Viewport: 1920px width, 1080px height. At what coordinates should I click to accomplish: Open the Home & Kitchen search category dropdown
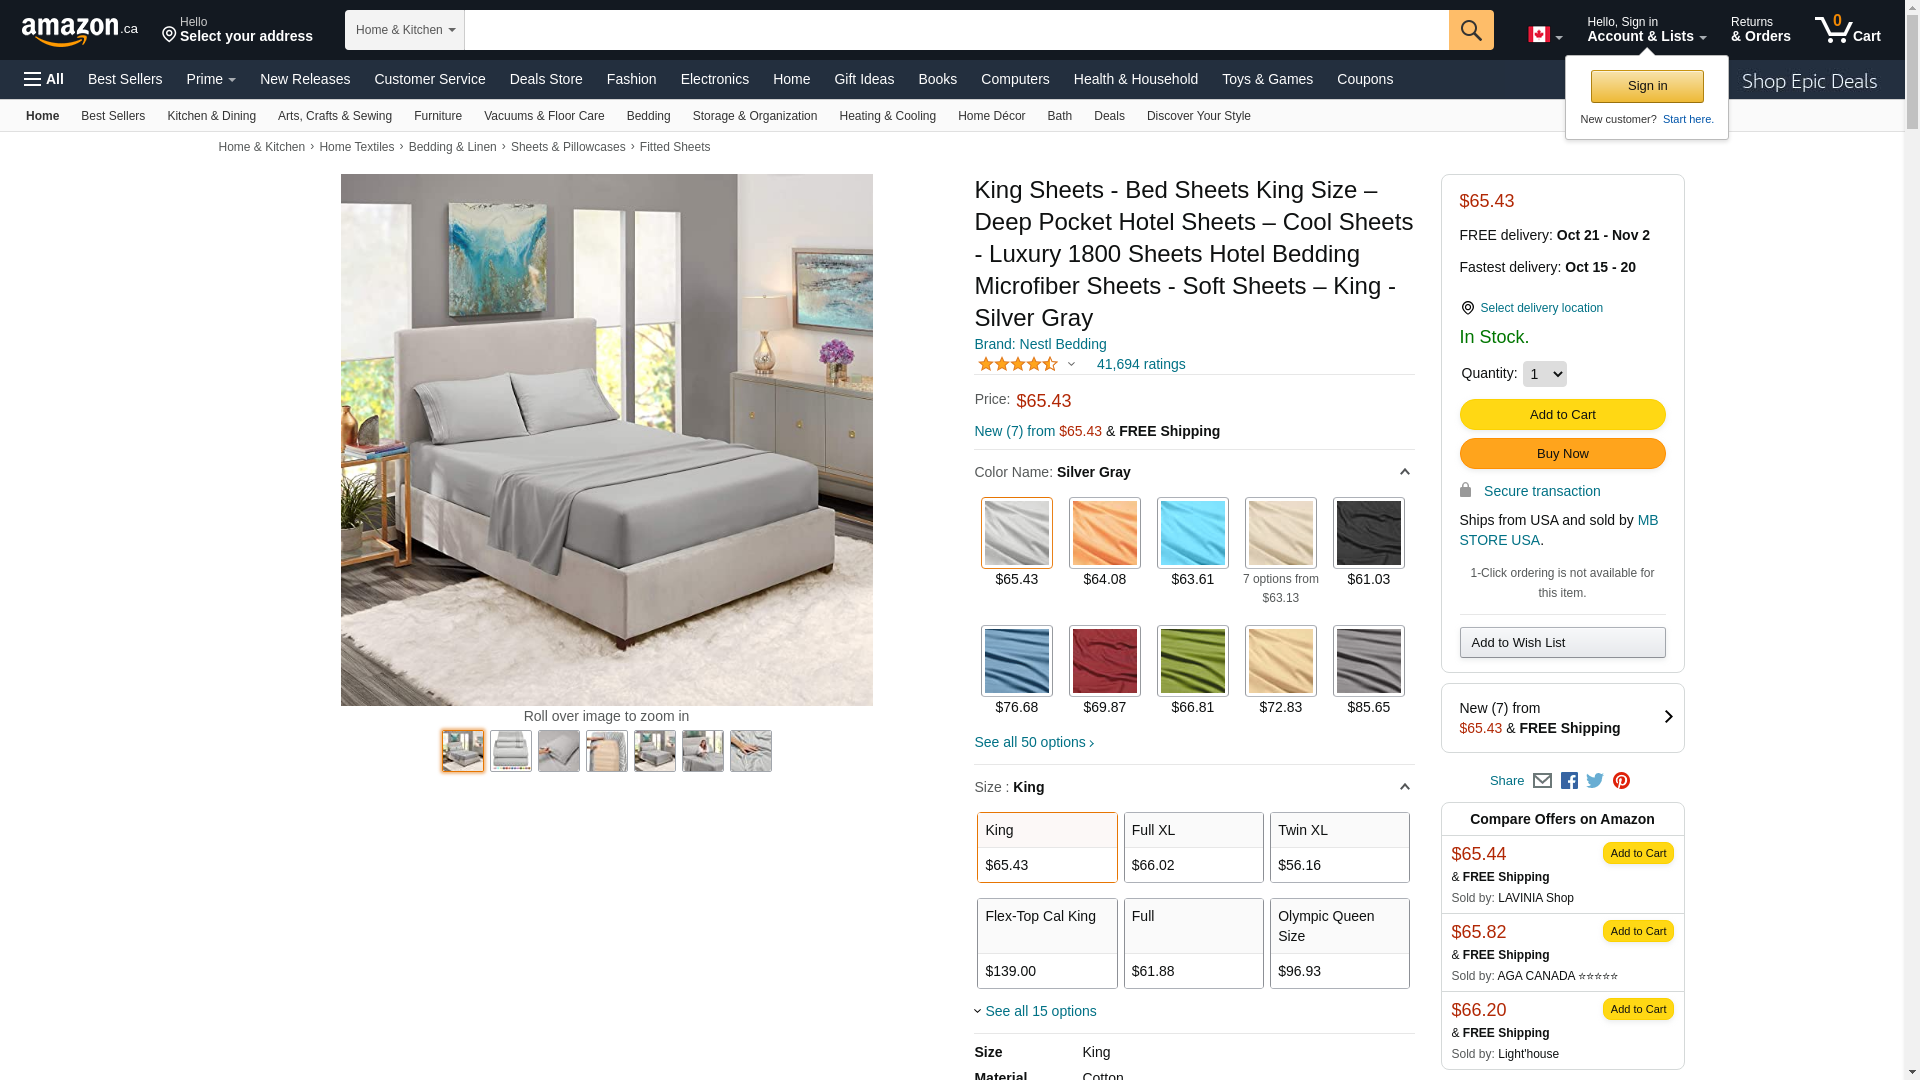coord(405,30)
